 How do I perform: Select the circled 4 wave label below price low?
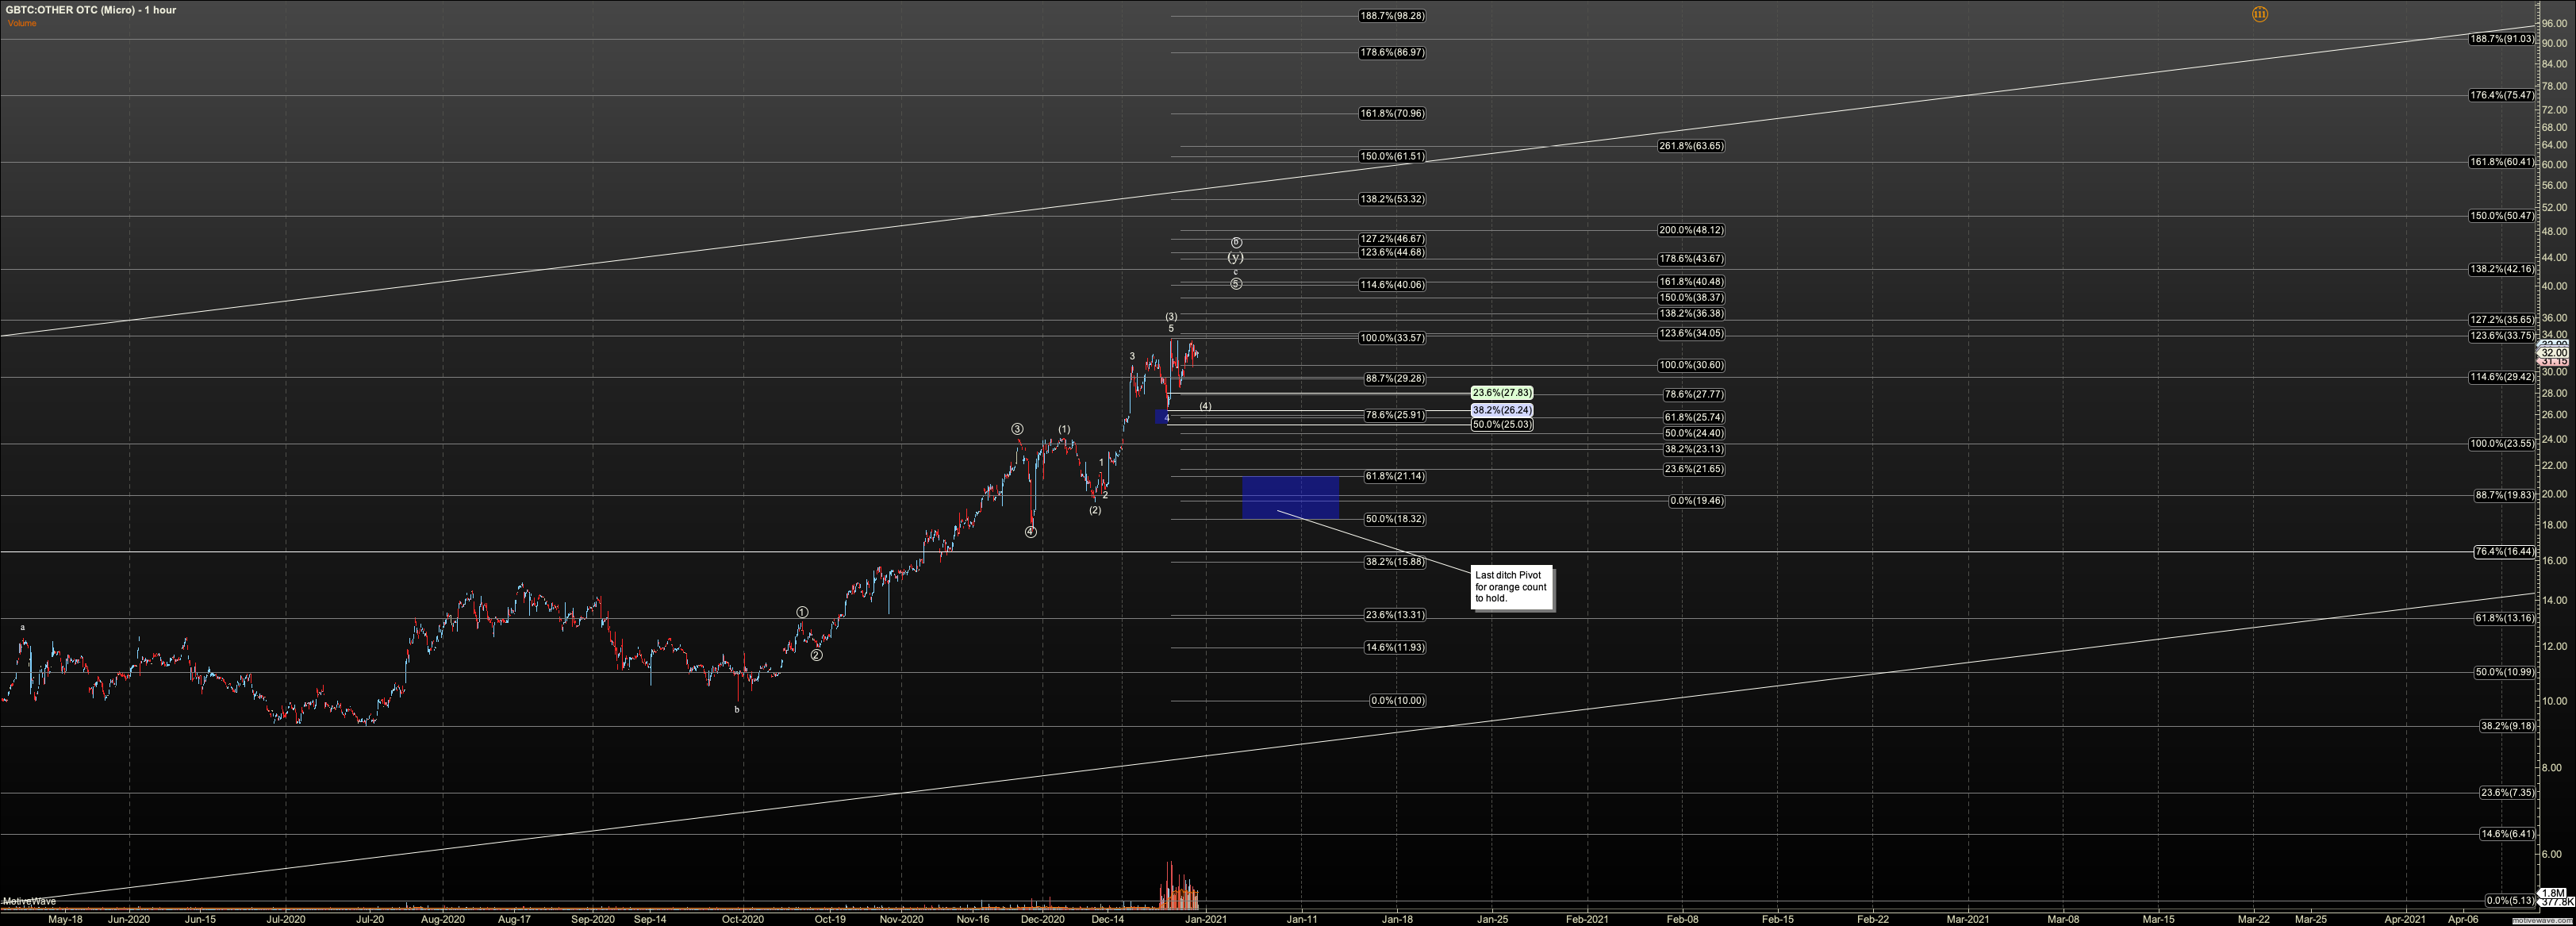click(1030, 532)
